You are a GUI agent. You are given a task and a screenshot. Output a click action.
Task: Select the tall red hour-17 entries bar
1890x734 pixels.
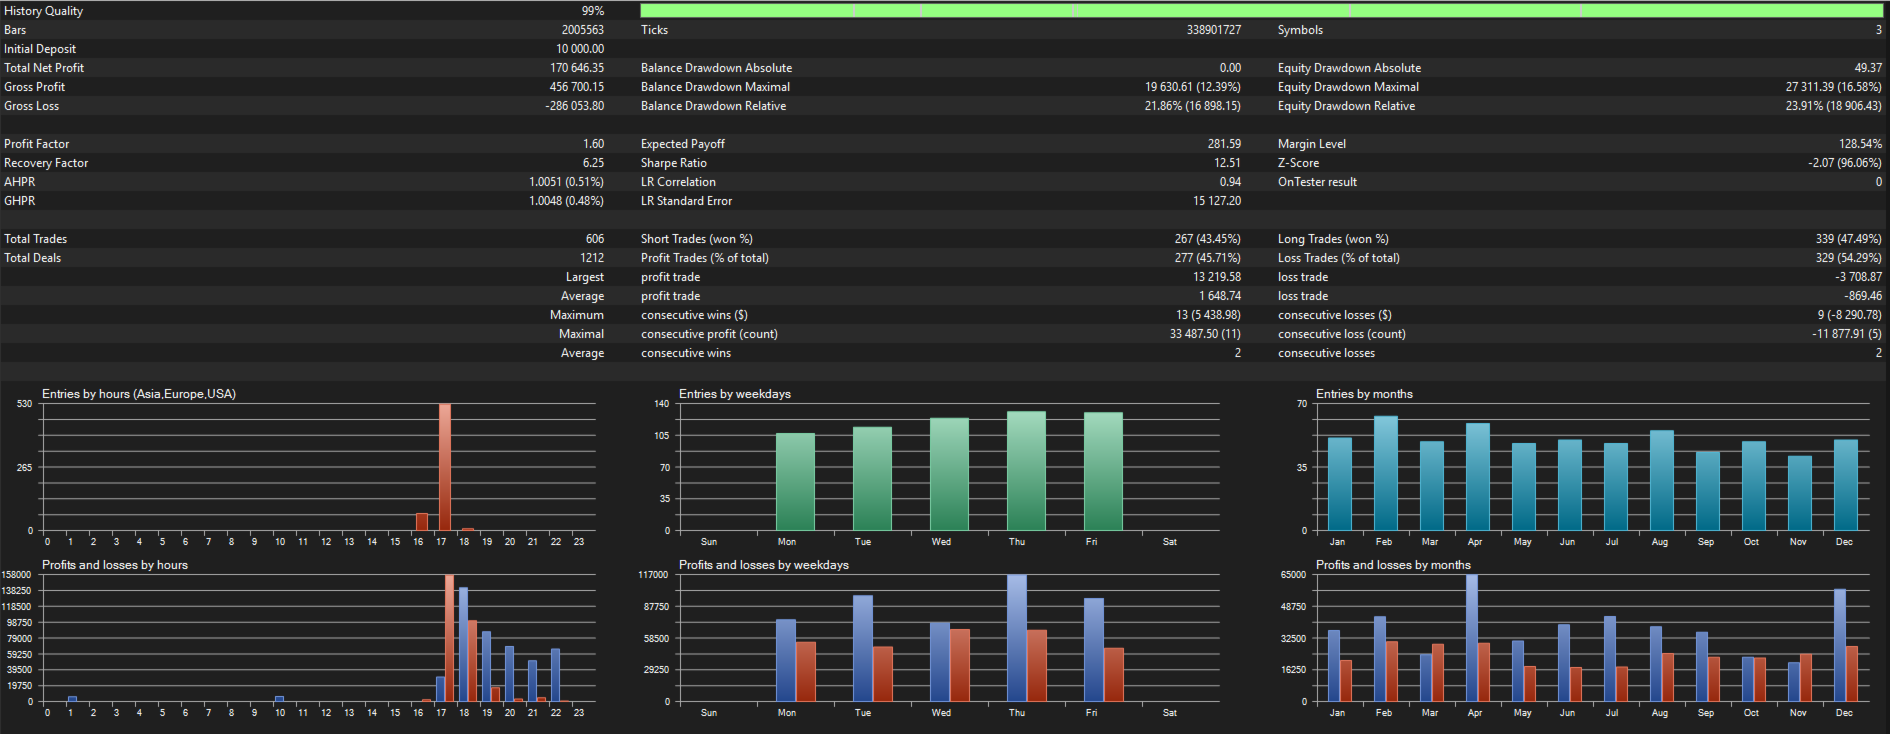445,467
